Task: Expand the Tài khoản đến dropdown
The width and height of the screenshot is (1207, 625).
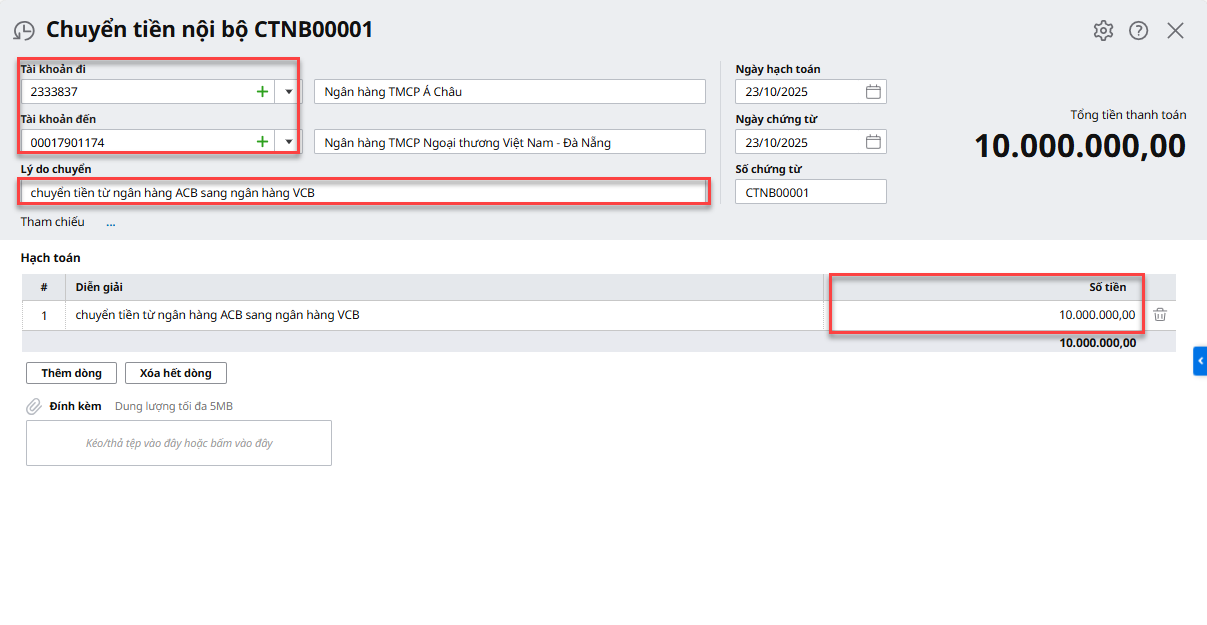Action: click(x=289, y=142)
